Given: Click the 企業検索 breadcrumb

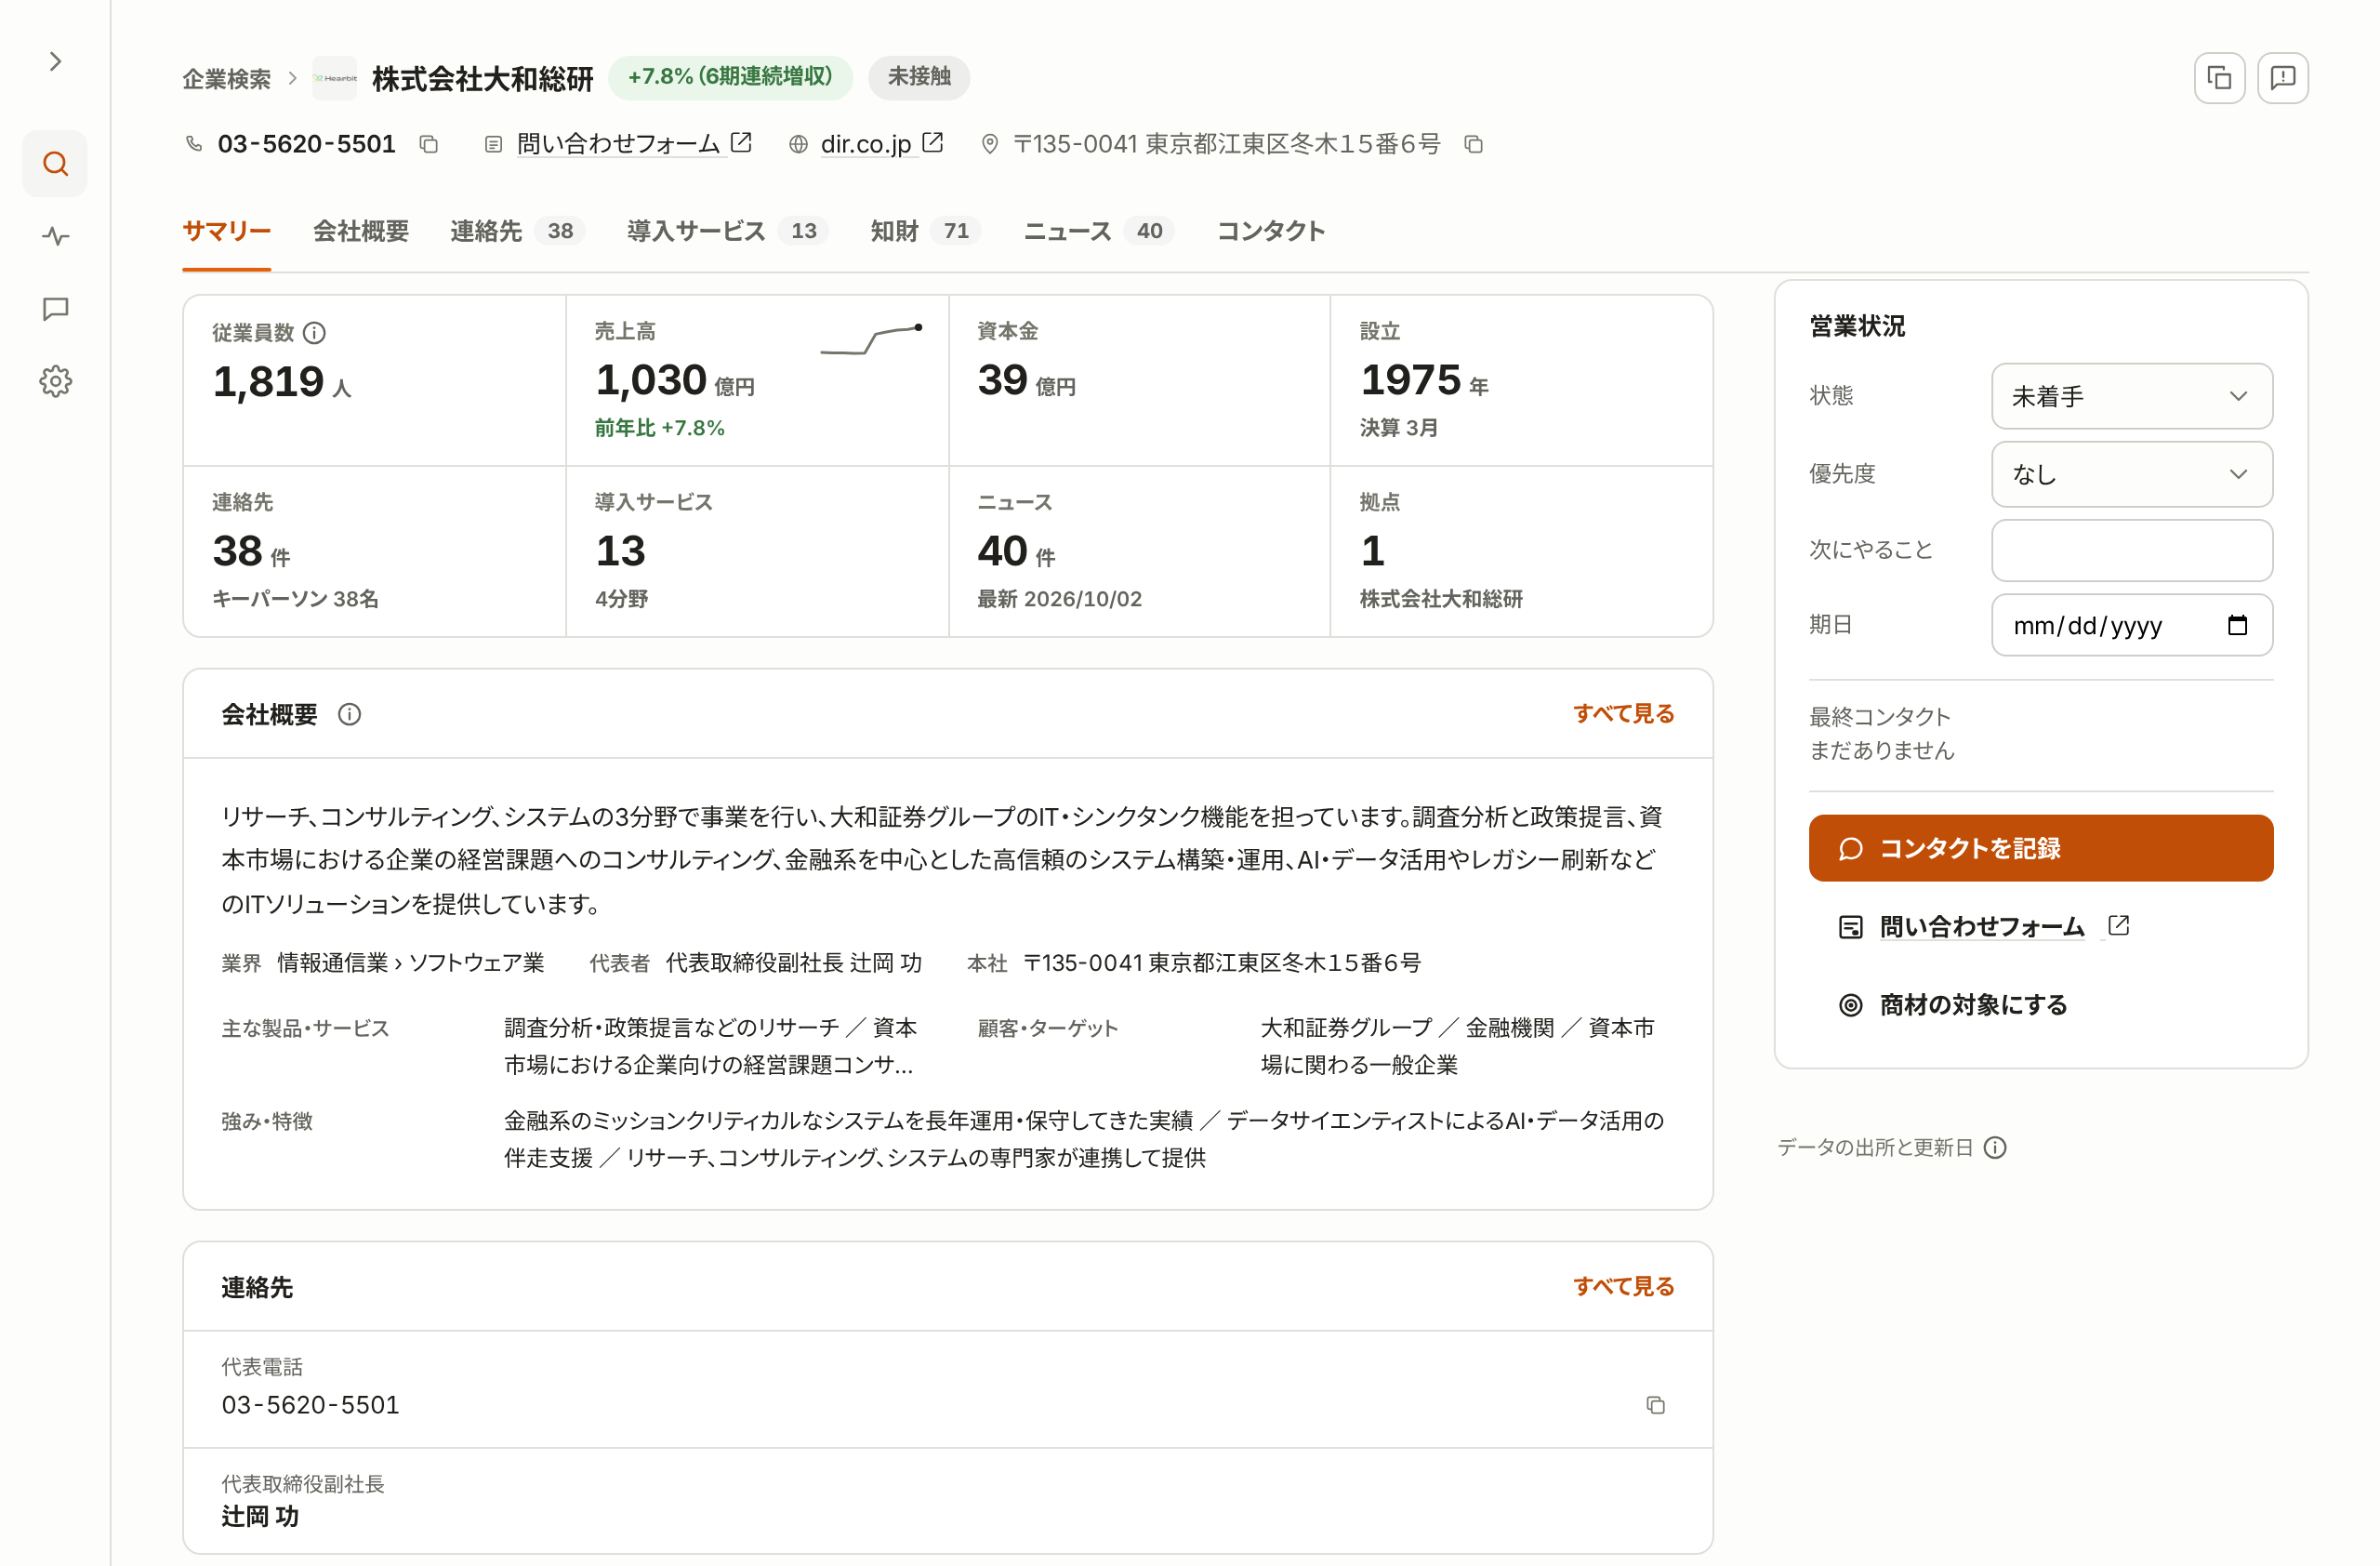Looking at the screenshot, I should (x=227, y=79).
